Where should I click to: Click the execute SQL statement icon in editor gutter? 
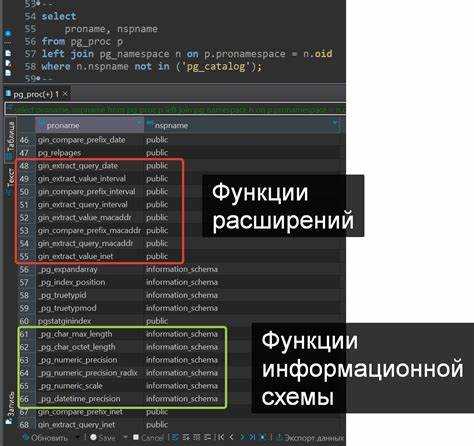coord(9,33)
